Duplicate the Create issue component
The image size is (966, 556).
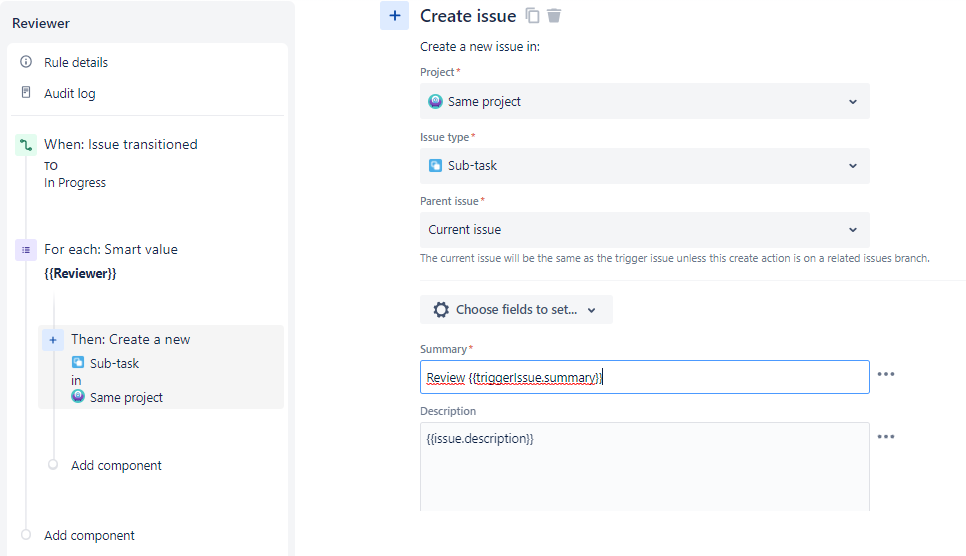(532, 15)
